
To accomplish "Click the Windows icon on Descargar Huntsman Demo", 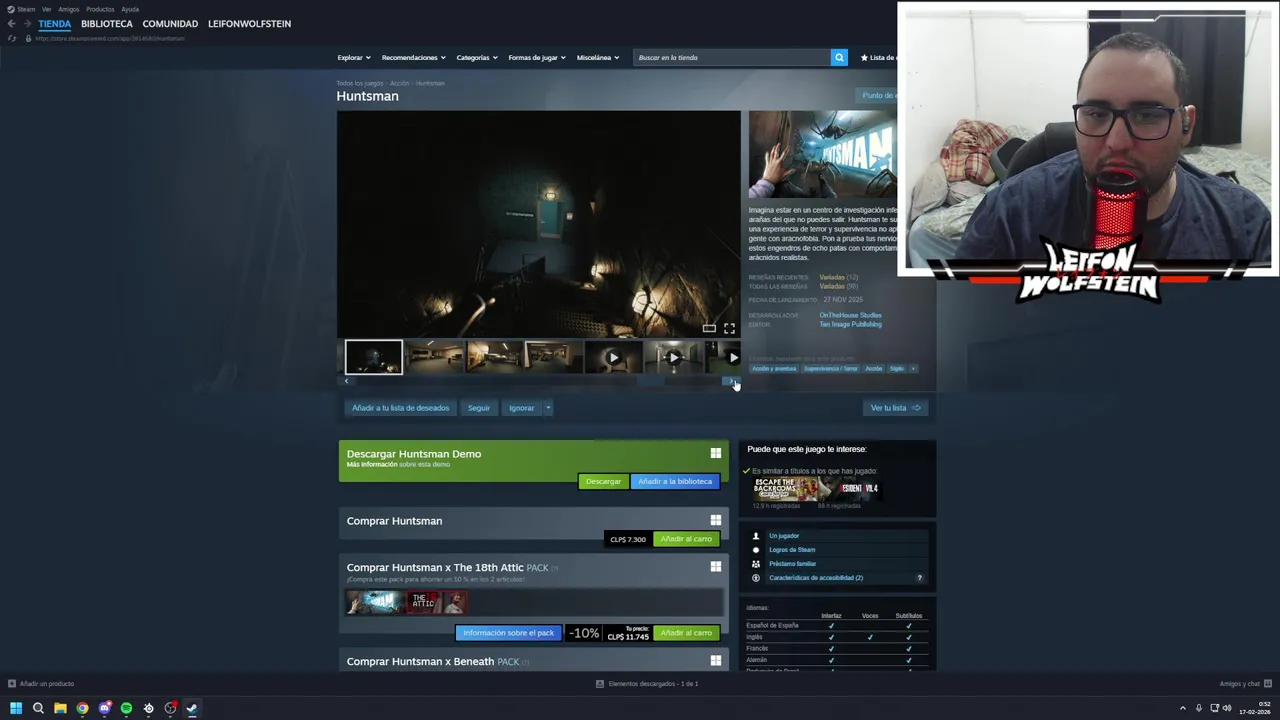I will 715,453.
